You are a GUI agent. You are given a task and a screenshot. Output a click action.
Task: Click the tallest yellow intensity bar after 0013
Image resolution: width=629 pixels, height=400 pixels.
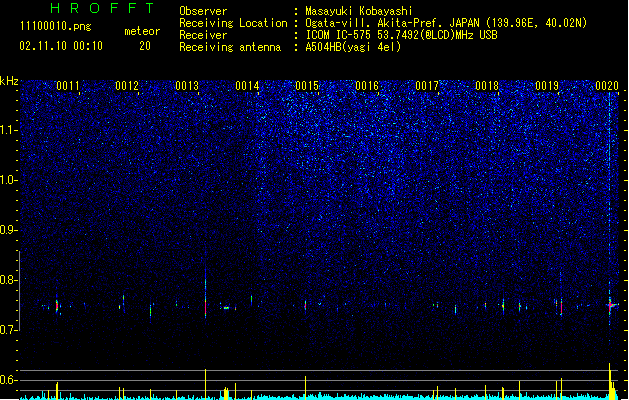(205, 384)
